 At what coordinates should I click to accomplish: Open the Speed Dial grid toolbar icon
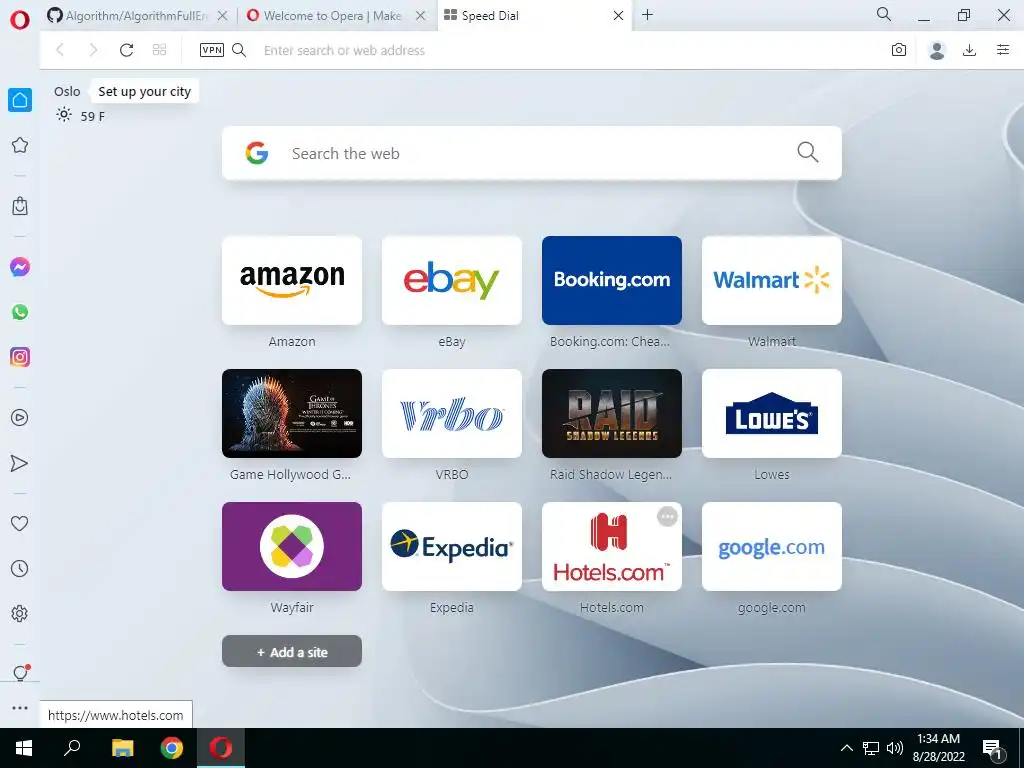(159, 50)
